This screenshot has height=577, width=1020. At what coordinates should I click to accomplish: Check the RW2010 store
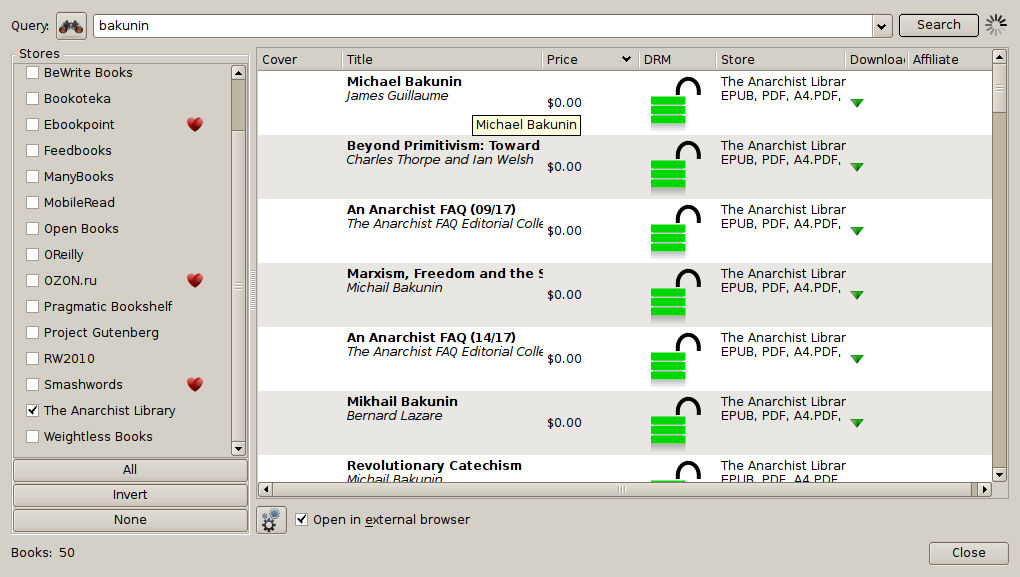tap(32, 358)
